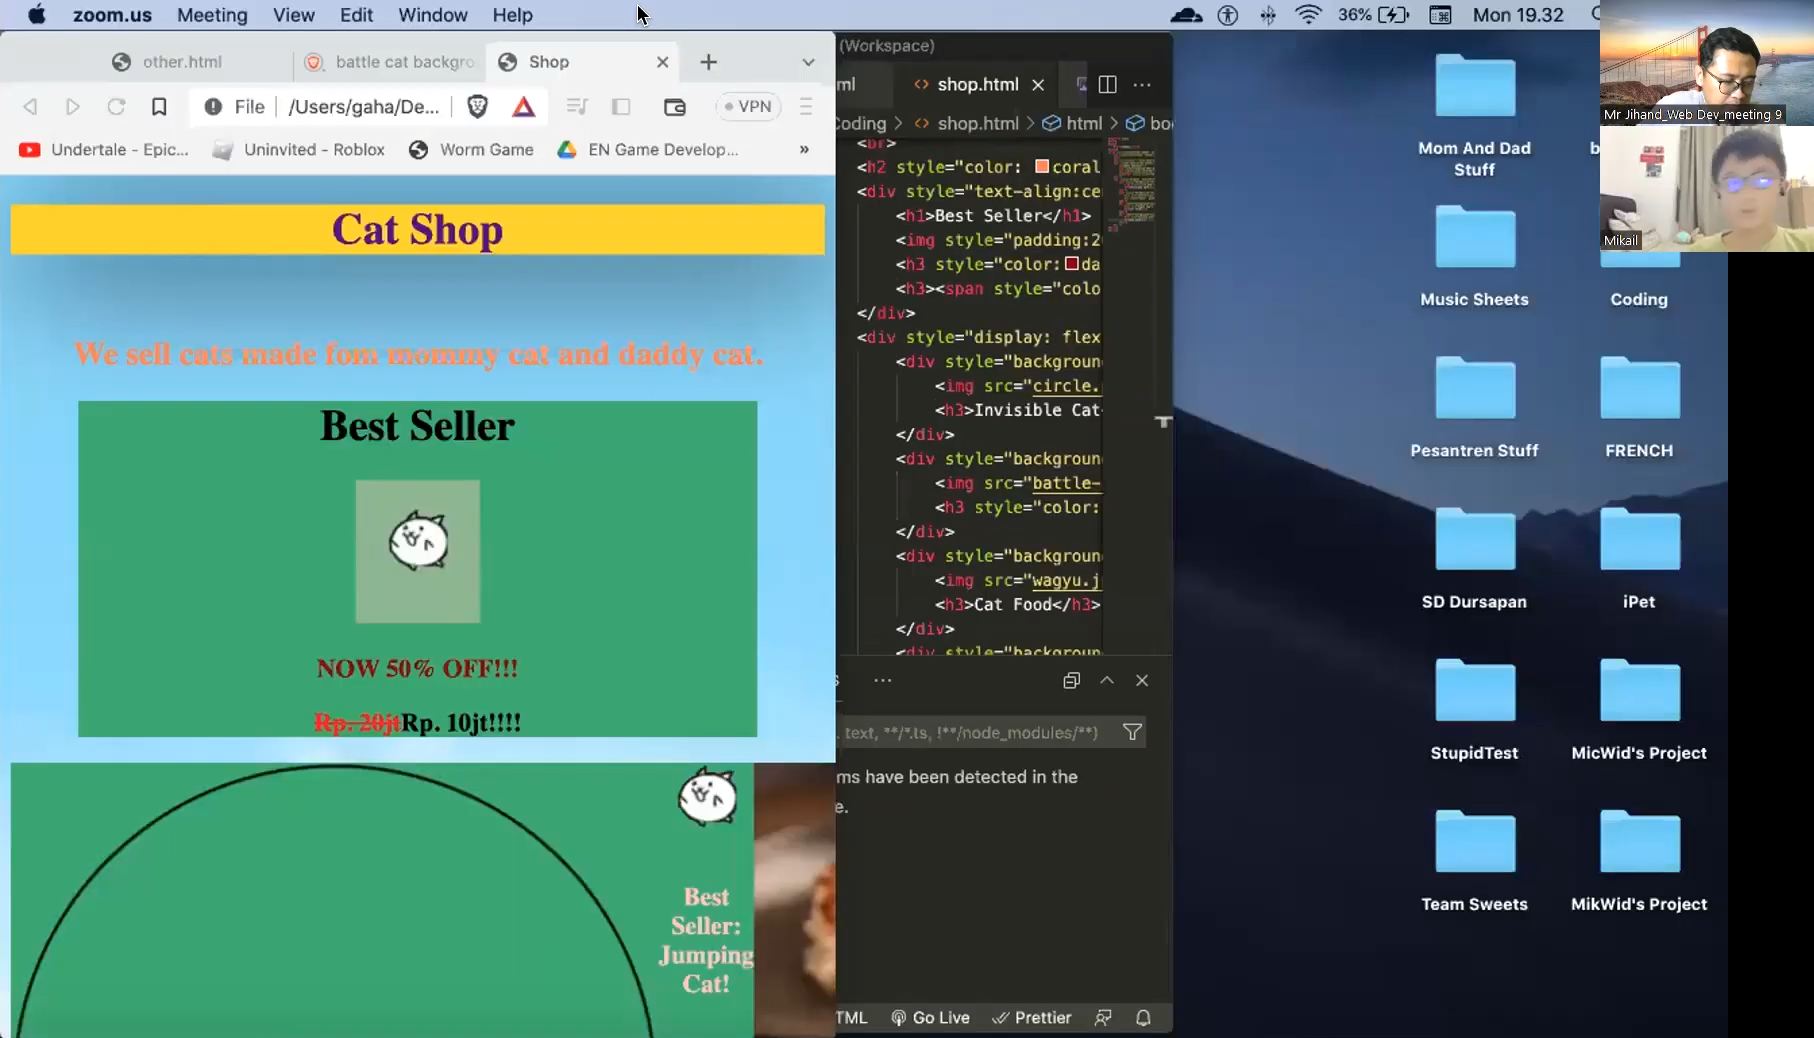The height and width of the screenshot is (1038, 1814).
Task: Click the Best Seller cat image
Action: pyautogui.click(x=418, y=551)
